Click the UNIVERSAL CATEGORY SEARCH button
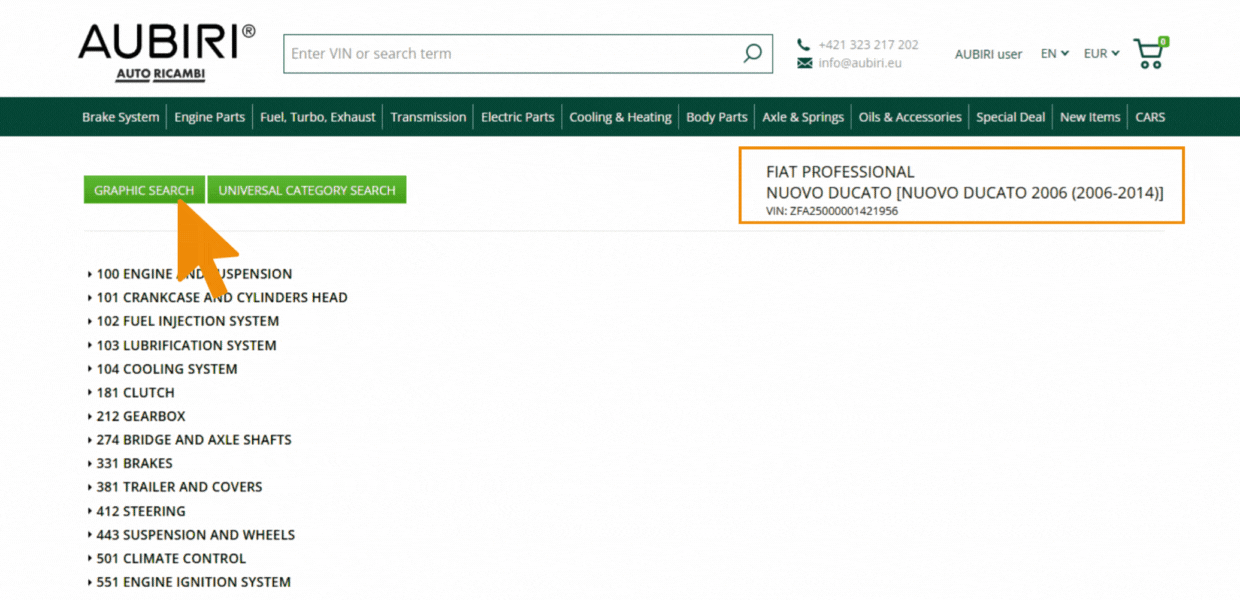The width and height of the screenshot is (1240, 600). (307, 190)
